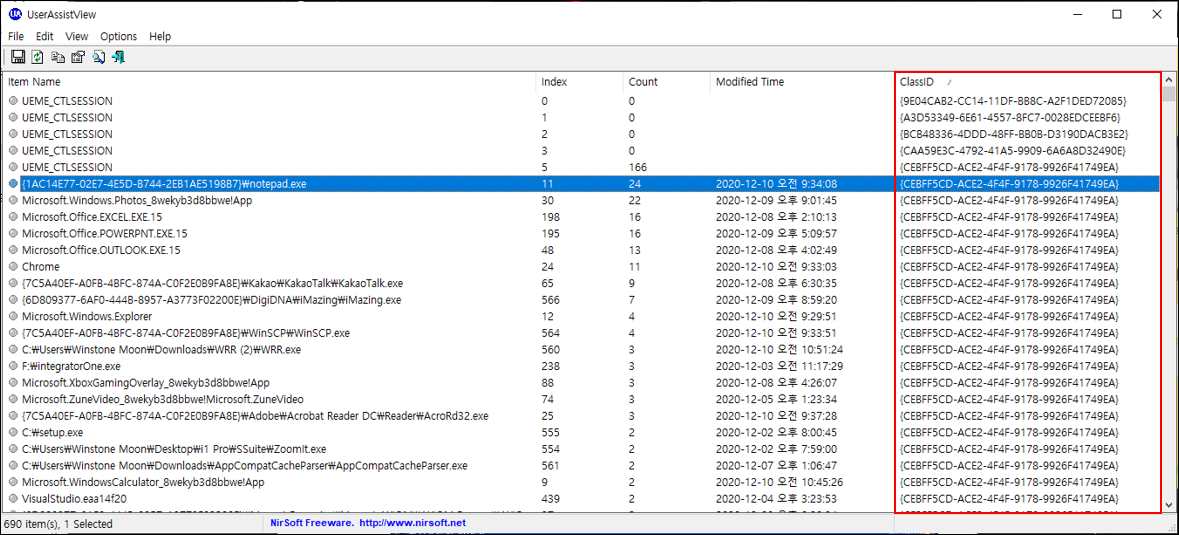1179x535 pixels.
Task: Click the bullet icon beside C:\setup.exe
Action: click(x=13, y=432)
